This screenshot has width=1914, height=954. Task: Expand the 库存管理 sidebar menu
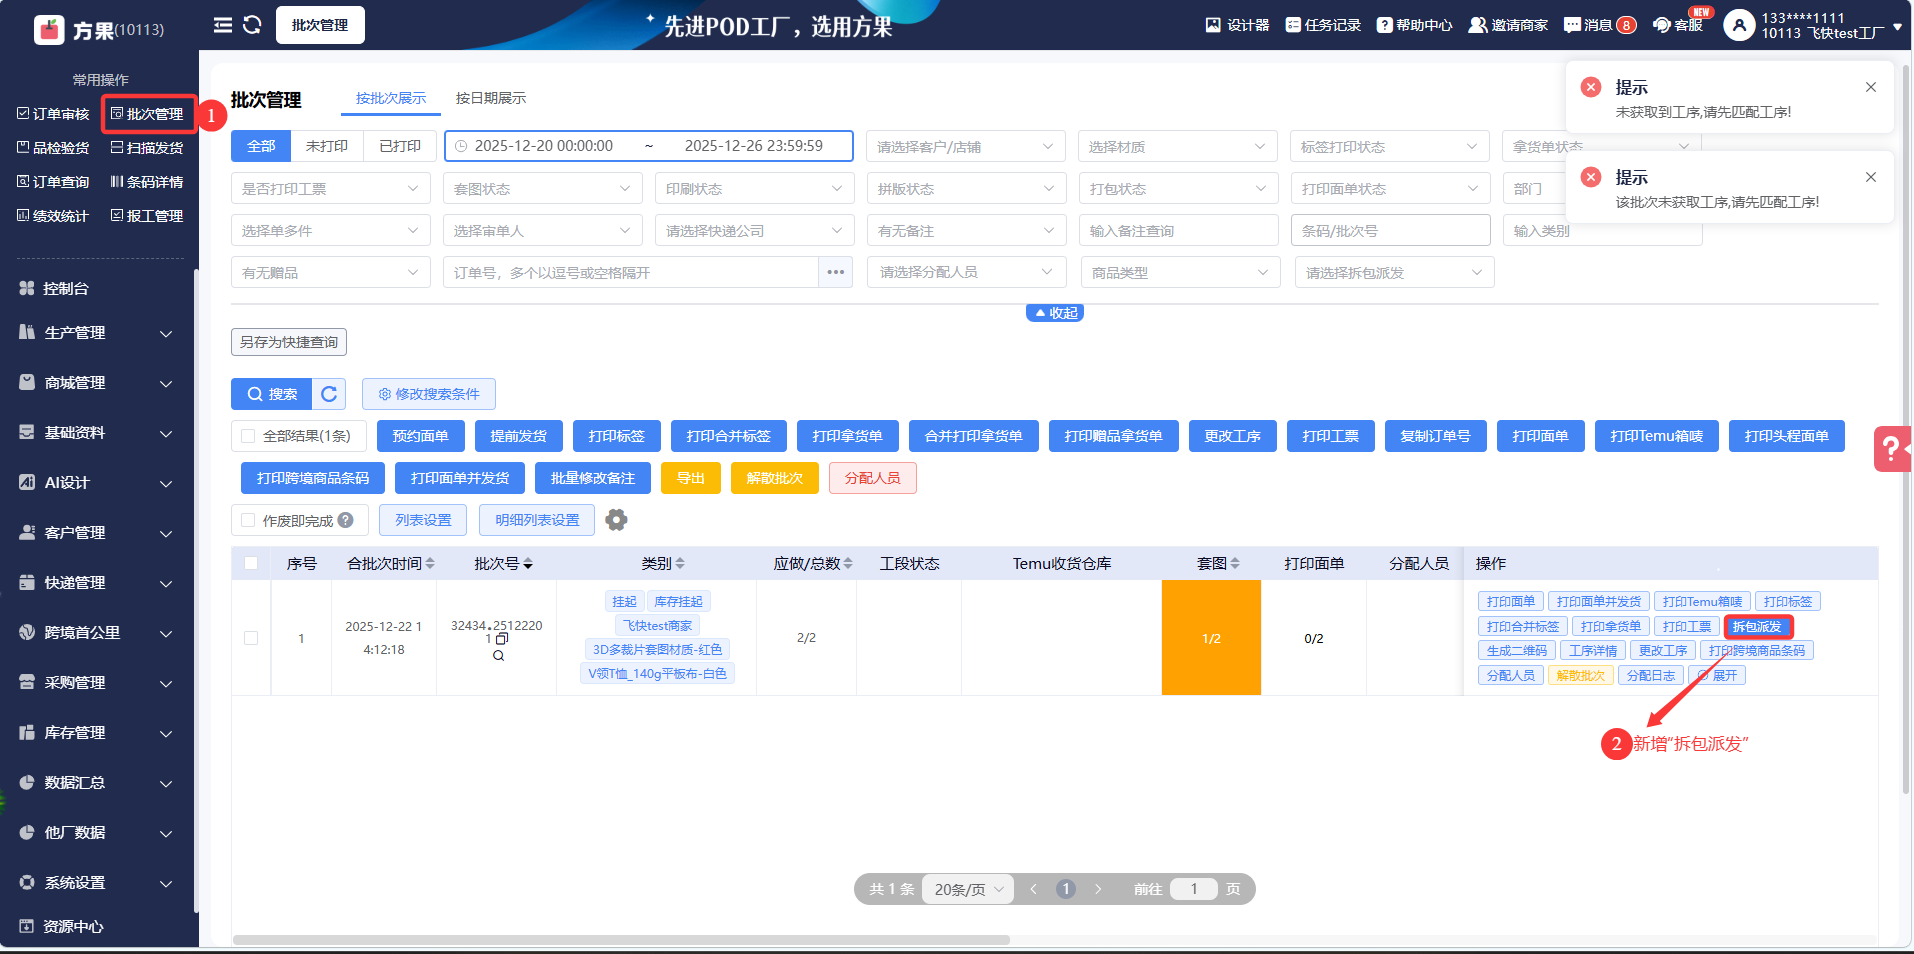[97, 733]
